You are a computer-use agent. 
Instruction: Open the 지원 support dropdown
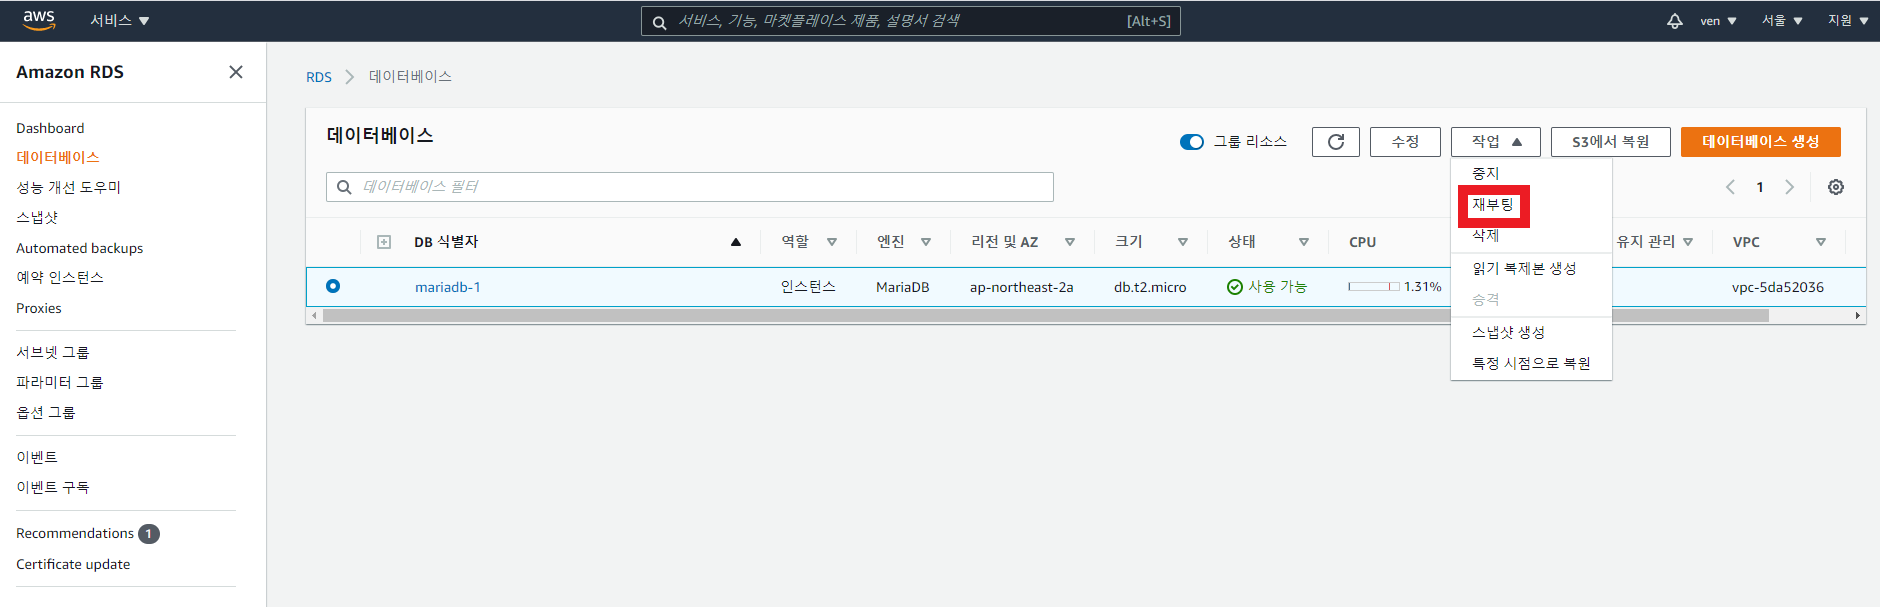(x=1848, y=21)
